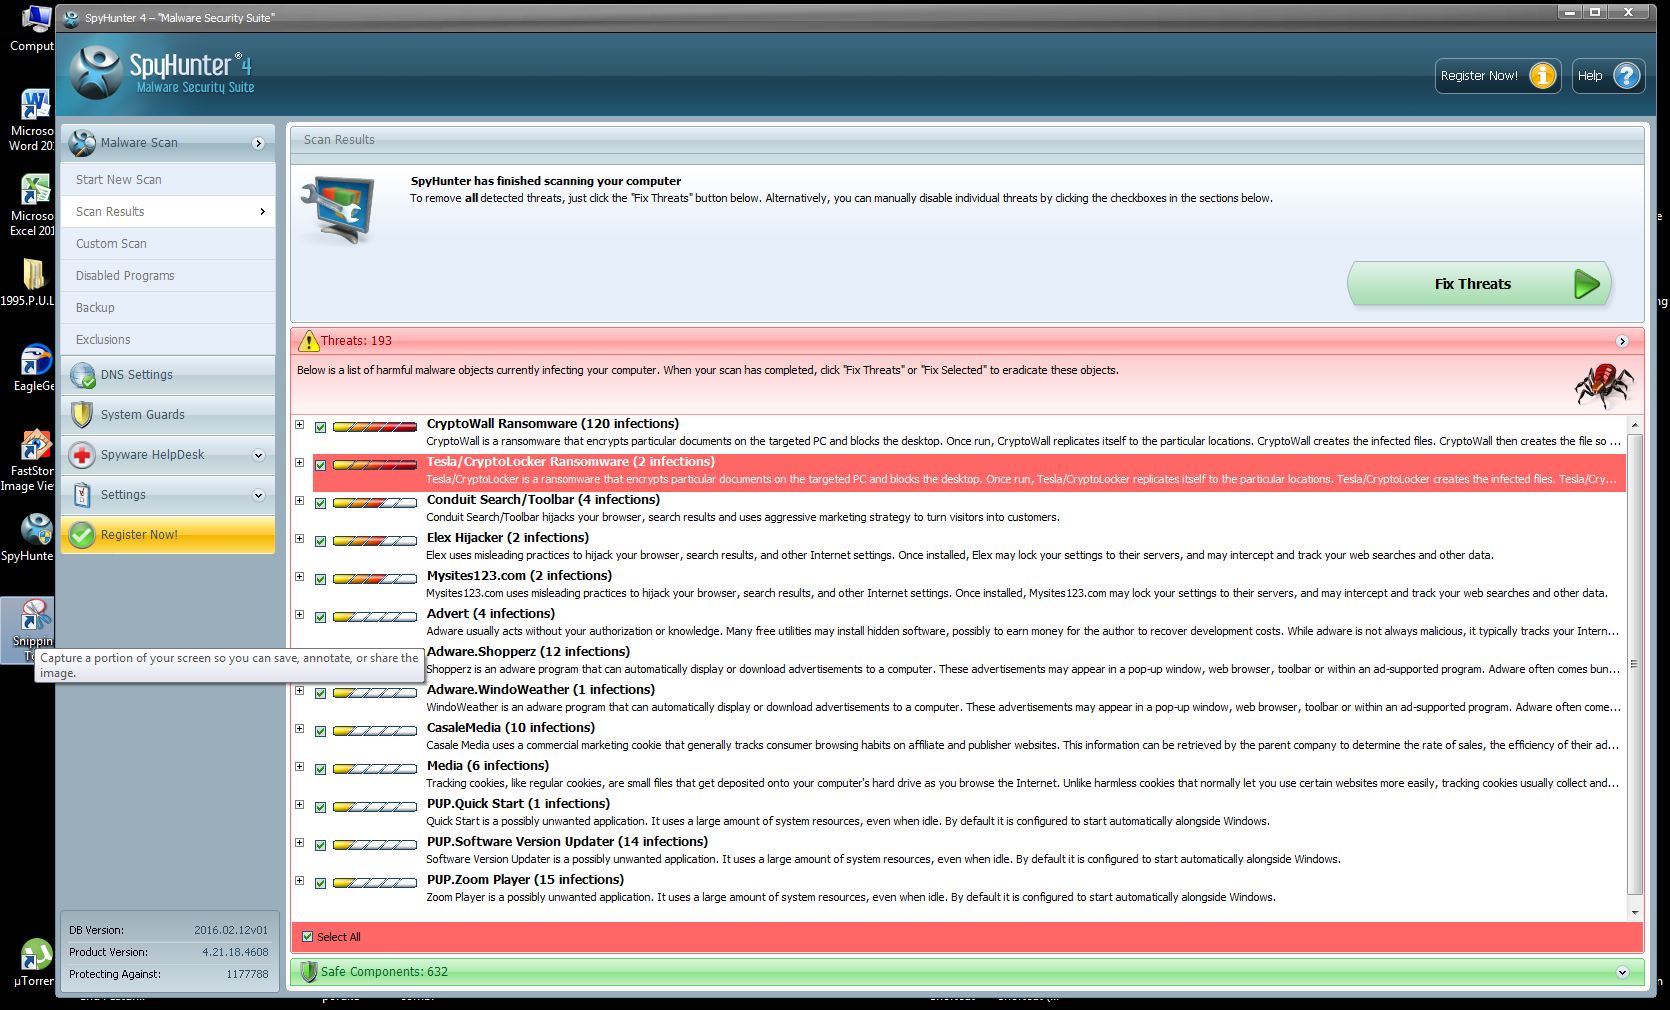Uncheck the Media threat checkbox
Screen dimensions: 1670x1010
(320, 769)
